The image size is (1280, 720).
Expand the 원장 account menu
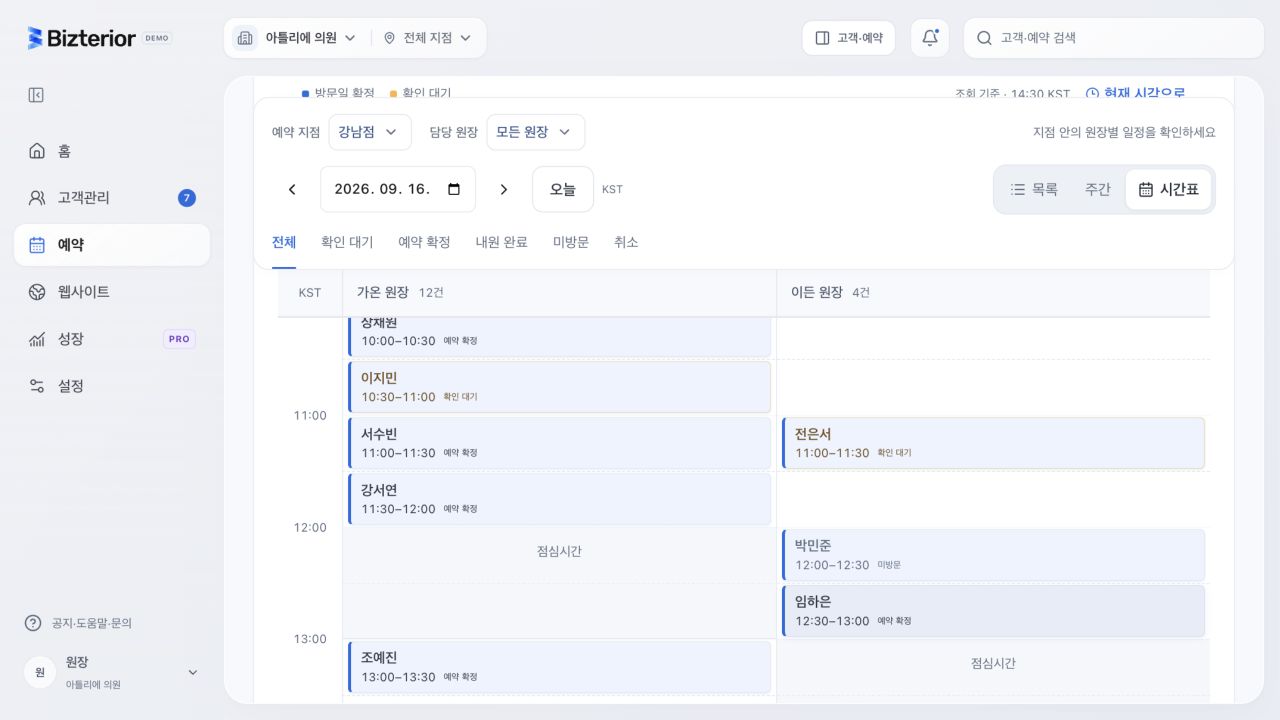tap(112, 672)
